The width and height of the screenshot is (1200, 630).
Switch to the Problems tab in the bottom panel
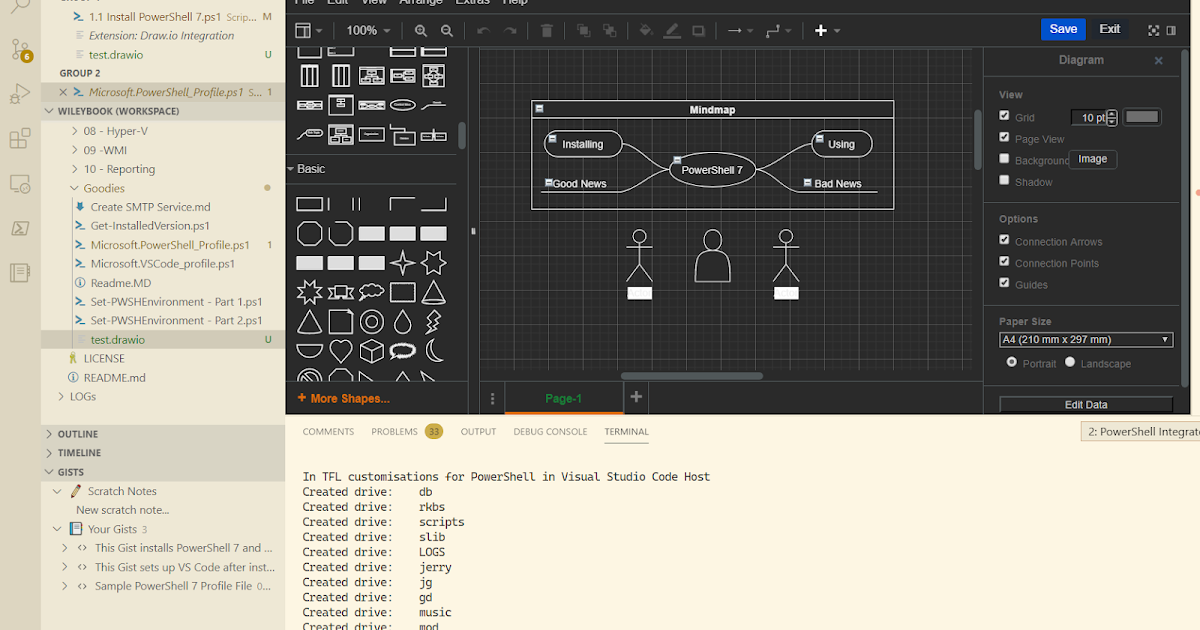[397, 431]
